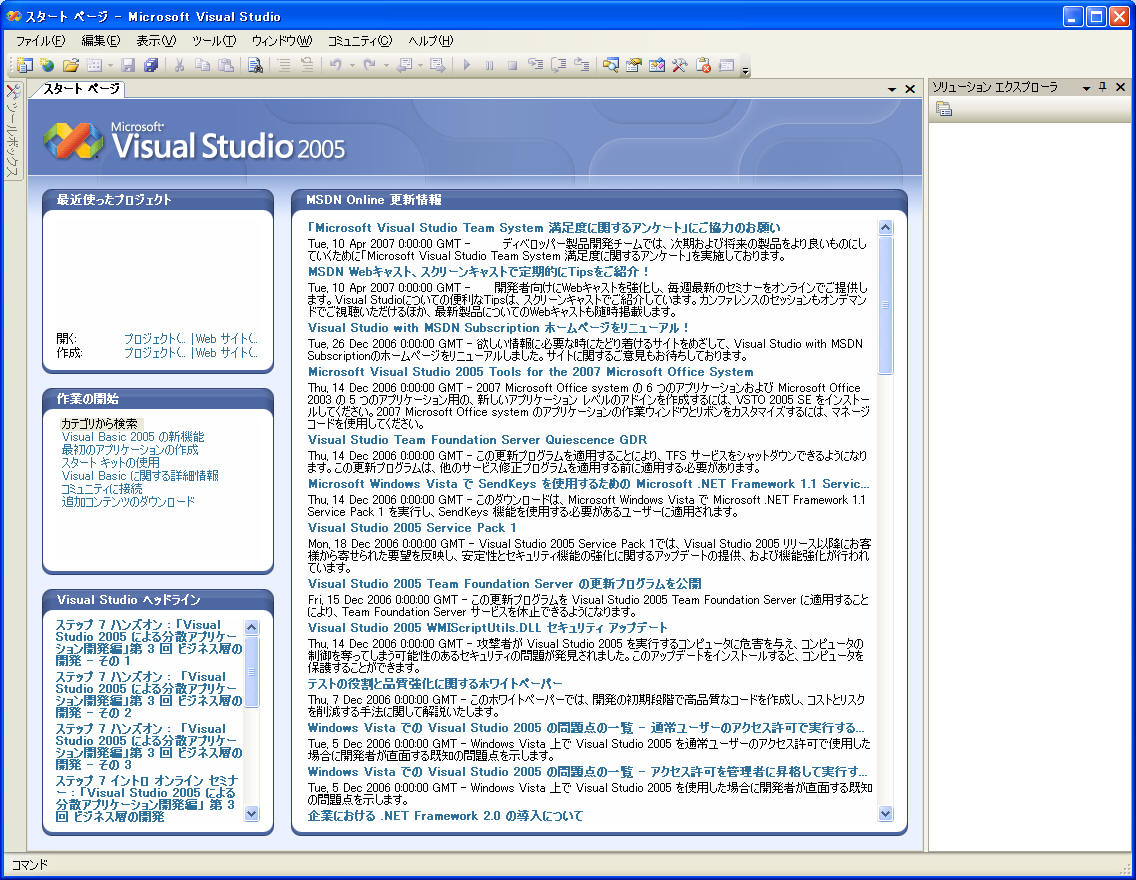The width and height of the screenshot is (1136, 880).
Task: Open the Properties Window toolbar icon
Action: (x=634, y=65)
